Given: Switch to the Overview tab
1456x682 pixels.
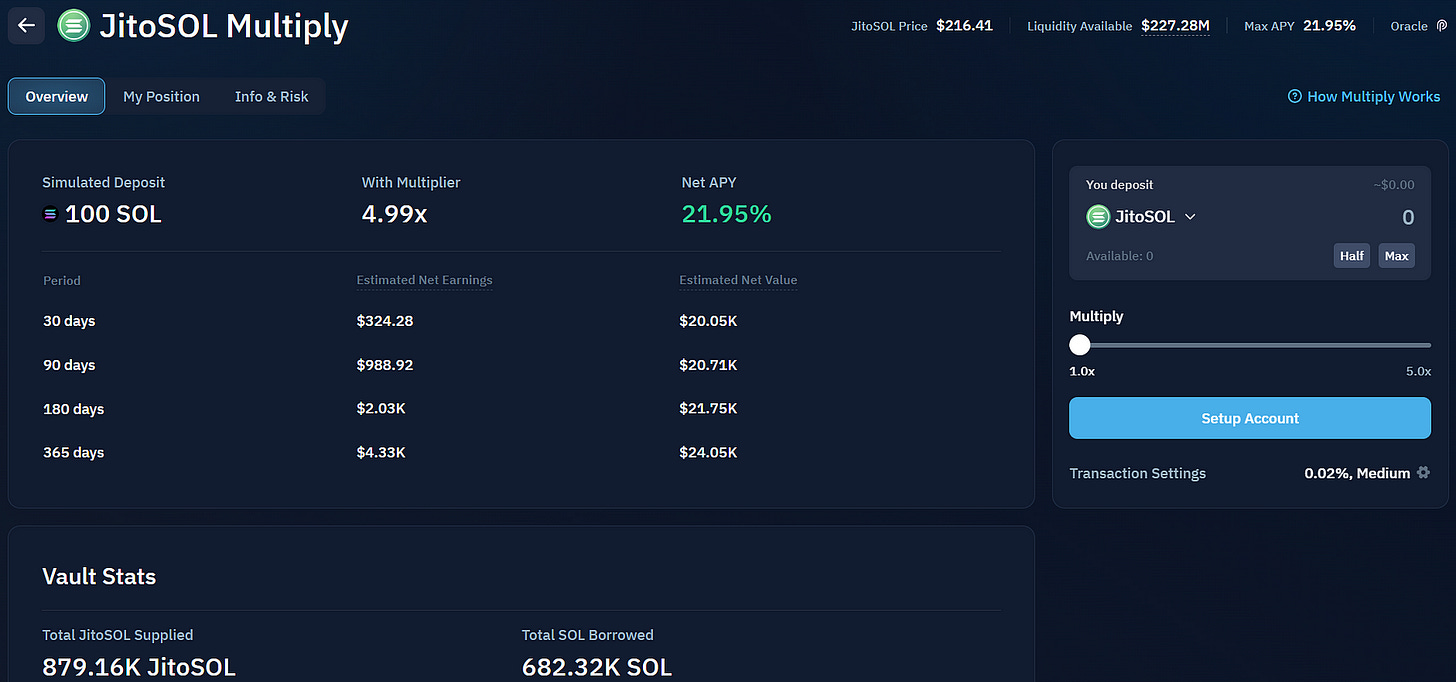Looking at the screenshot, I should [x=56, y=96].
